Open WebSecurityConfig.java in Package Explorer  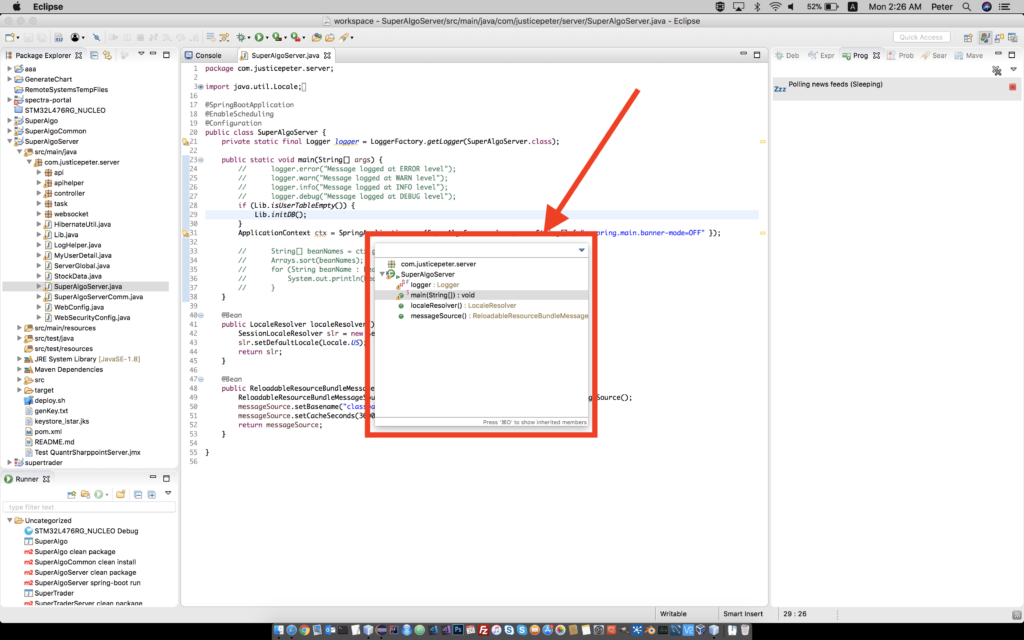click(x=92, y=317)
